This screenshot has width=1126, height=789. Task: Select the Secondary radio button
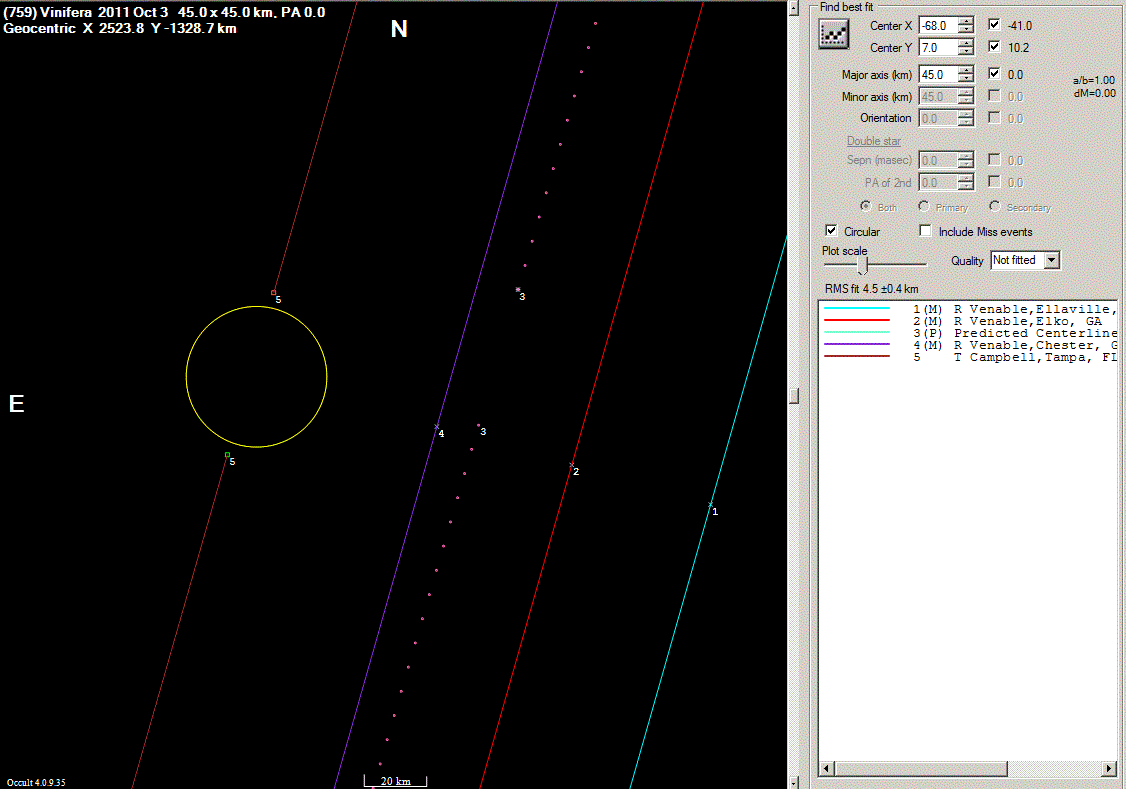pos(995,206)
